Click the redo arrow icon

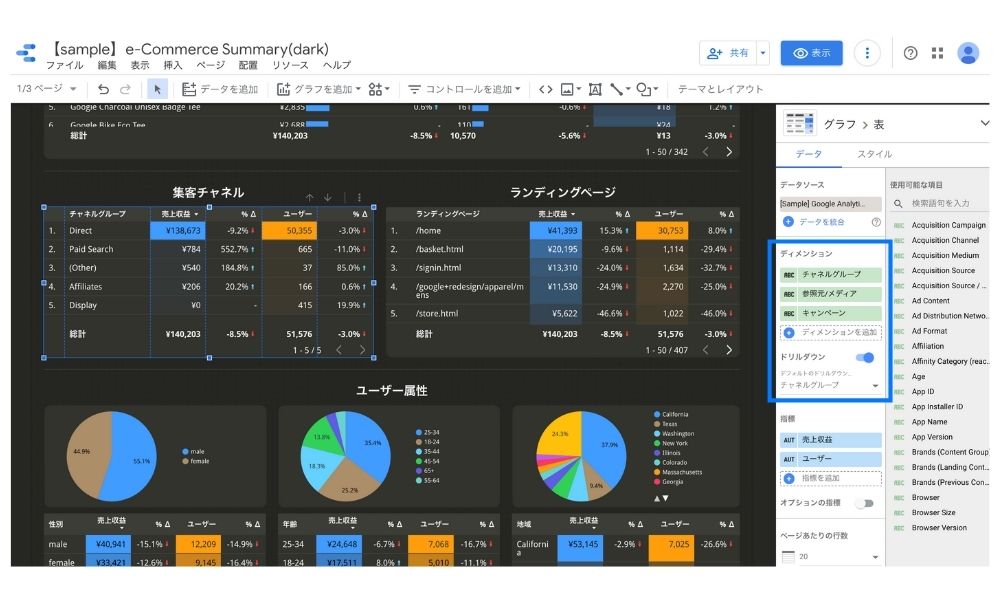coord(126,89)
